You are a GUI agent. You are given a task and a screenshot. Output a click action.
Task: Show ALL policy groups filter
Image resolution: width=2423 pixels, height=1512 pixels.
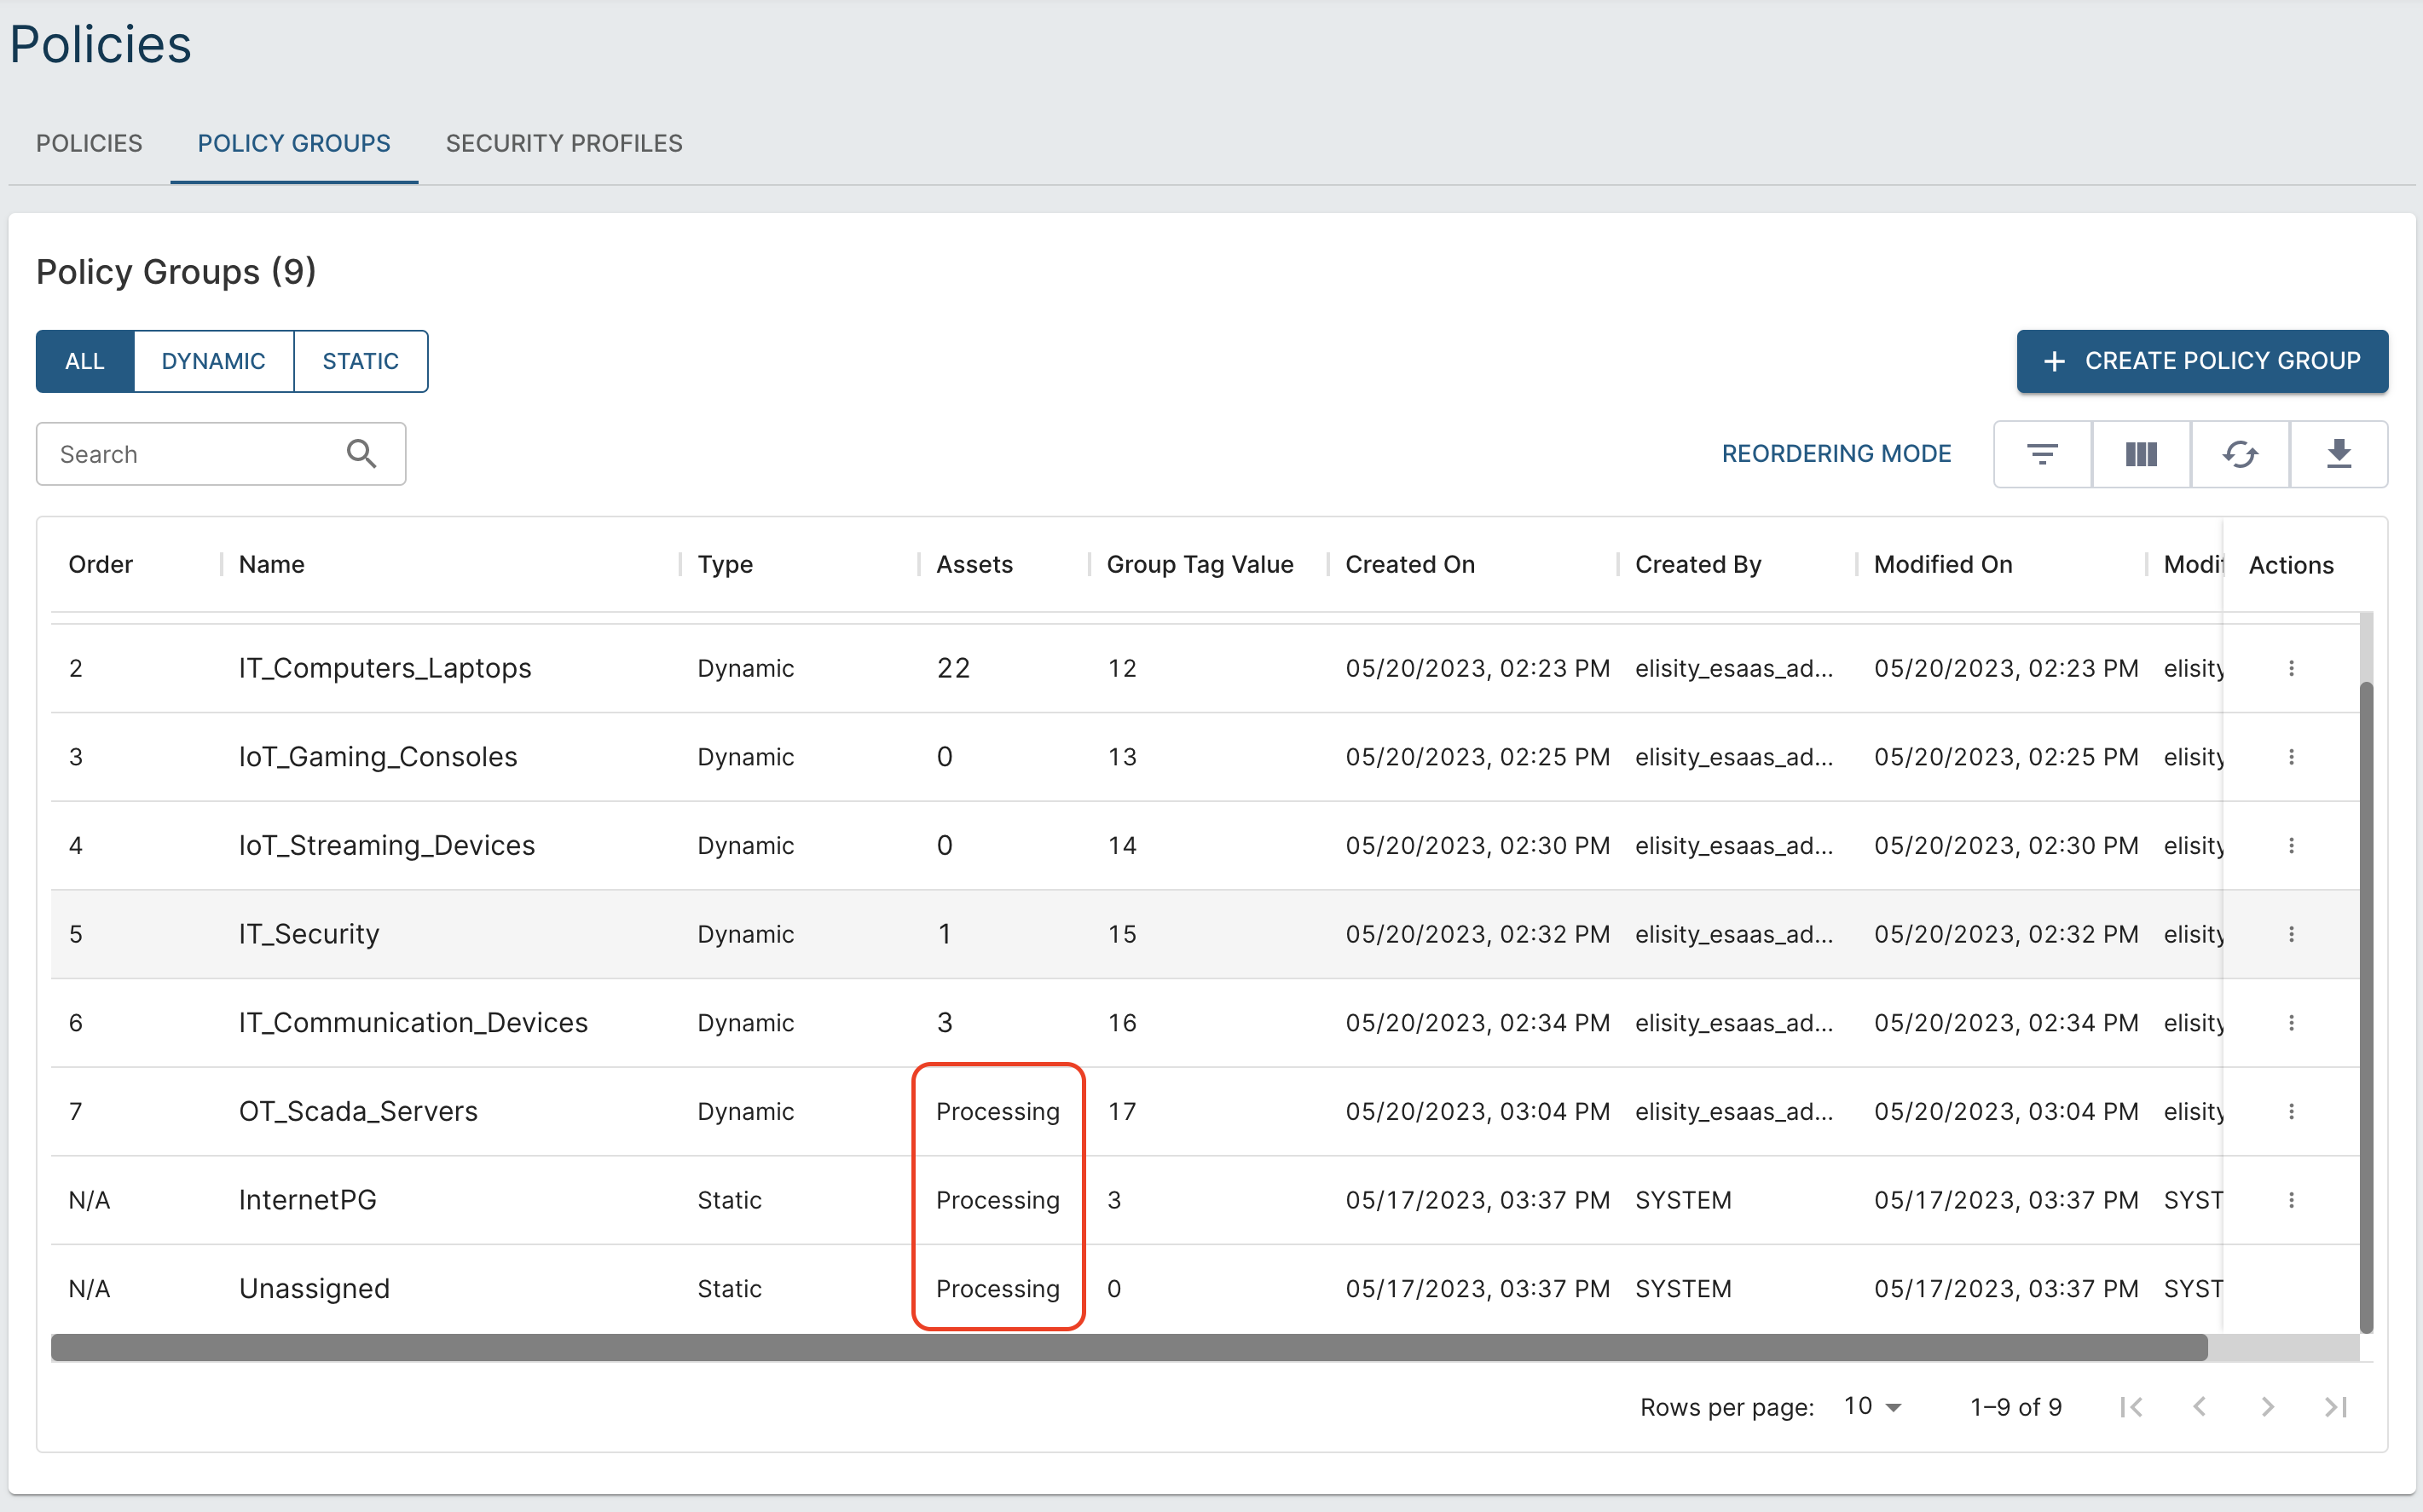pos(85,361)
